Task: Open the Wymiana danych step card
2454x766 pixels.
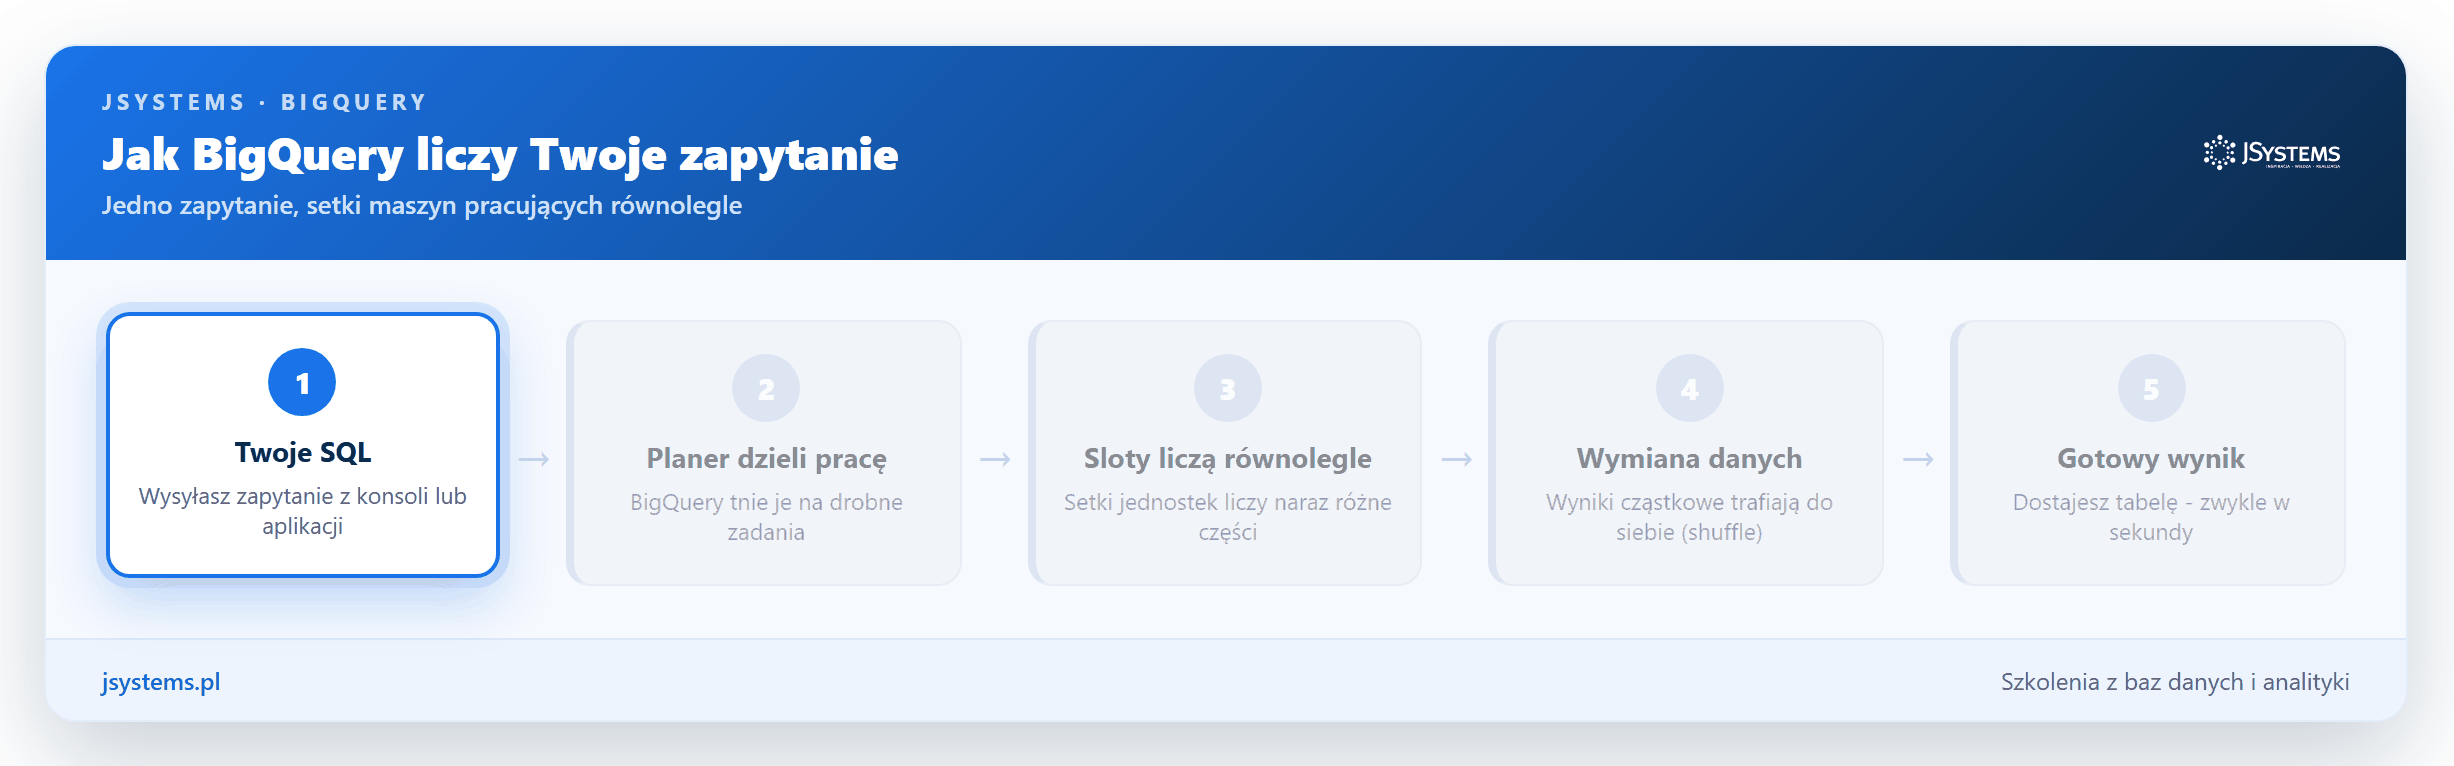Action: (1687, 453)
